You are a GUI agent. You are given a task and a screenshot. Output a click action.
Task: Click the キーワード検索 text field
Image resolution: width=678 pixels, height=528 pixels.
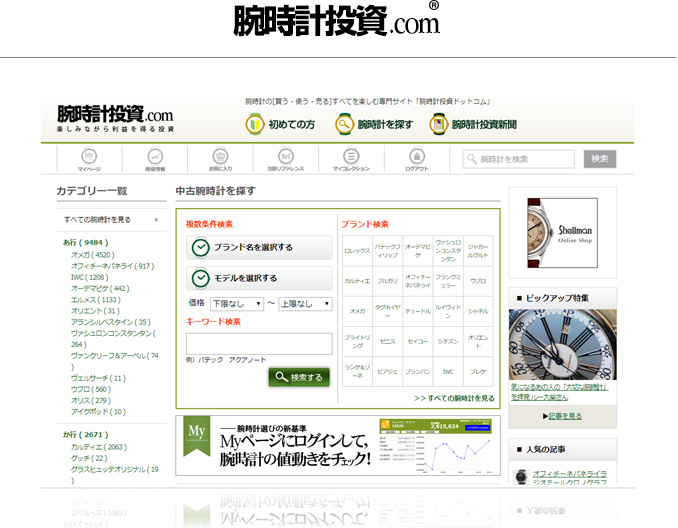pos(259,344)
